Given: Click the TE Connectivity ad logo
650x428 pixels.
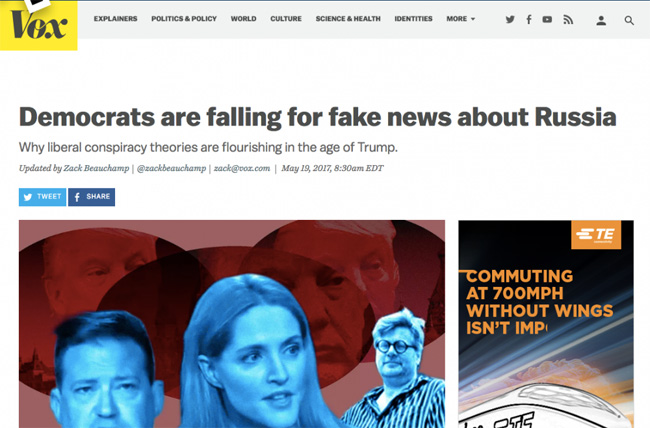Looking at the screenshot, I should click(596, 235).
